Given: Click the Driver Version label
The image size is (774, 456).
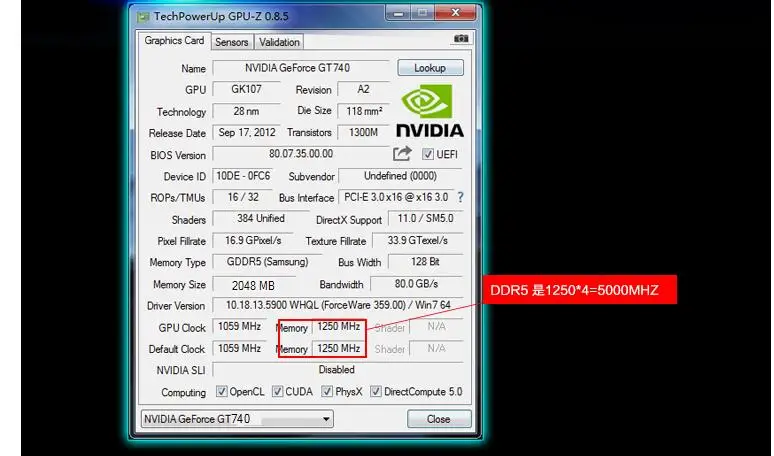Looking at the screenshot, I should [x=176, y=306].
